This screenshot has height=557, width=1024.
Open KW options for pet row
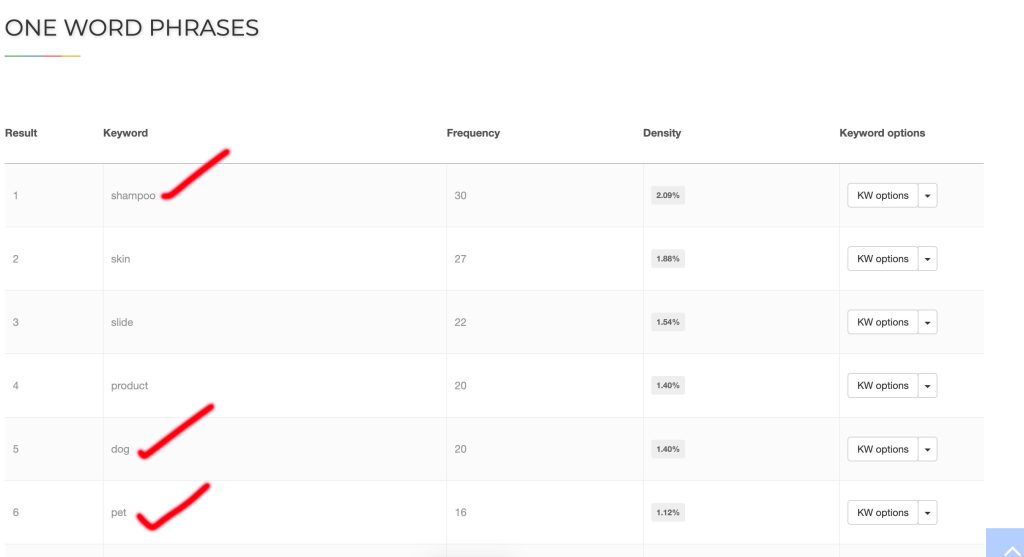882,513
